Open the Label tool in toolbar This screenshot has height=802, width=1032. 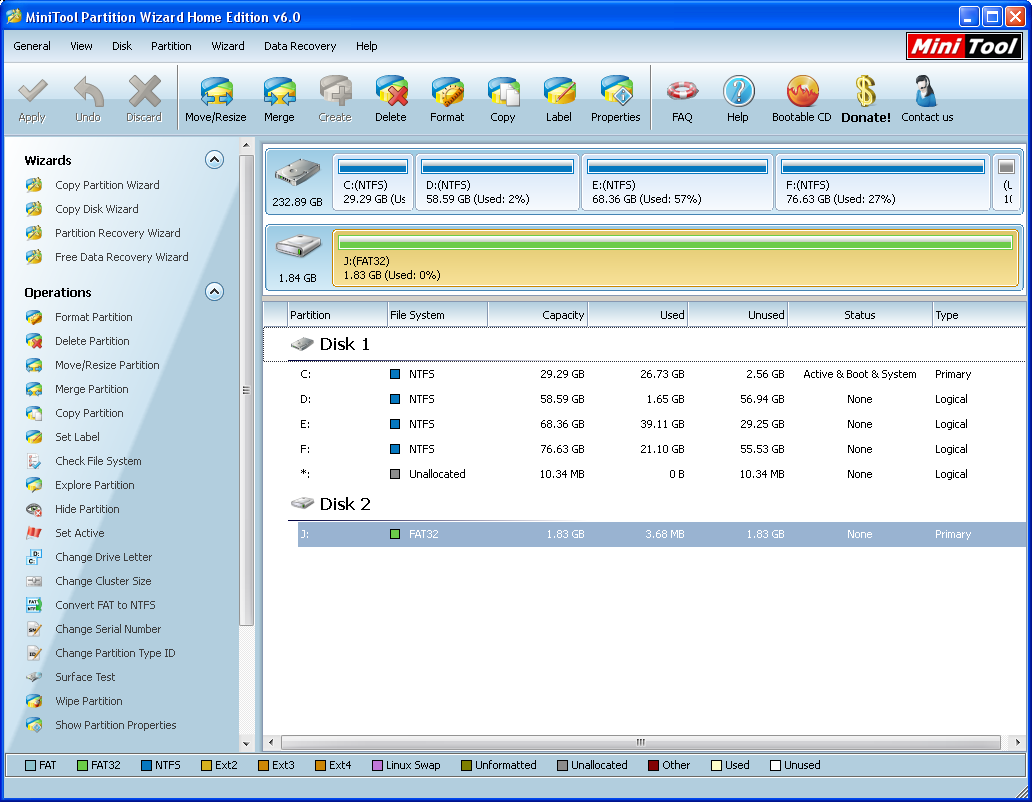(559, 98)
